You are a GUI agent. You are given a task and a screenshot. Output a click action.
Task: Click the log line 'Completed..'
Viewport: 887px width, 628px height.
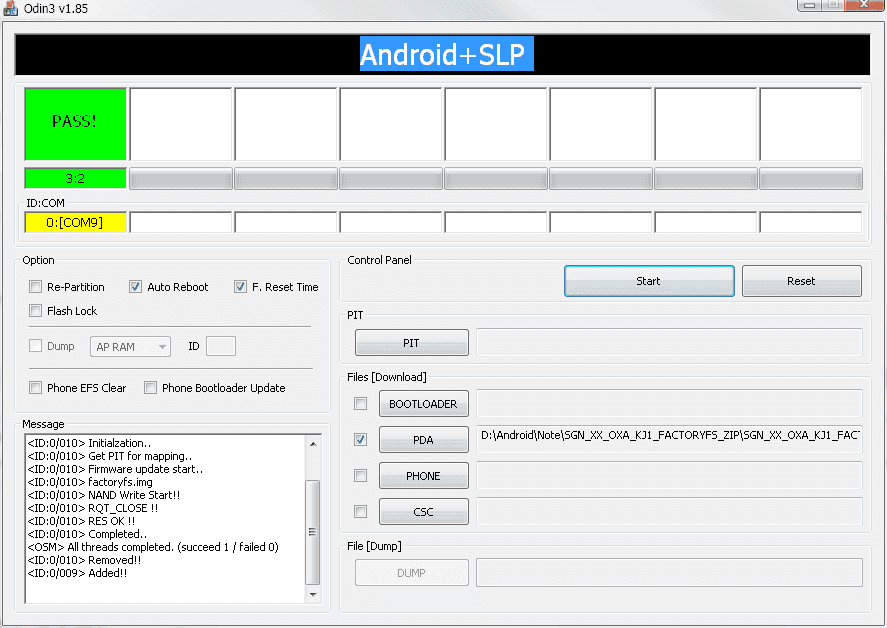point(87,534)
